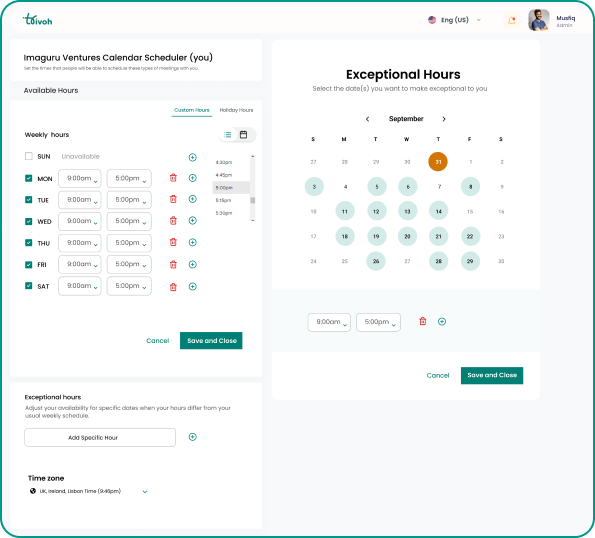Screen dimensions: 595x538
Task: Uncheck the WED checkbox
Action: point(28,221)
